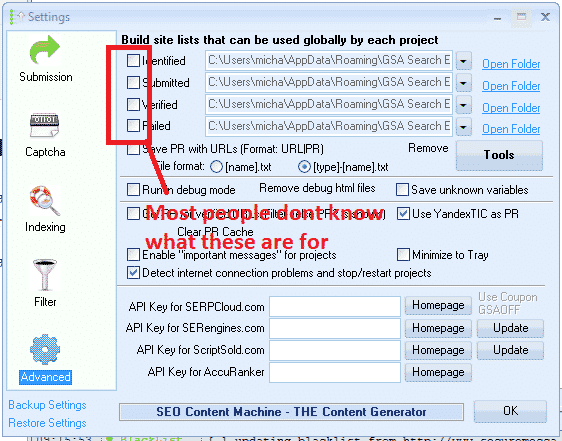
Task: Select the [name].txt file format option
Action: click(x=216, y=167)
